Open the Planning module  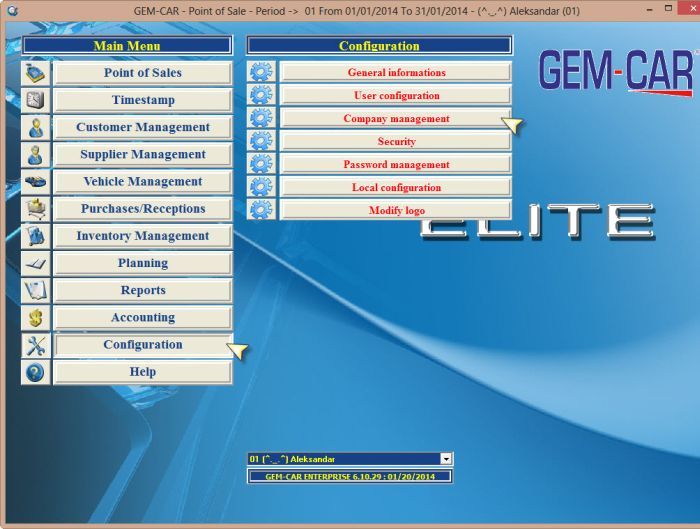point(143,263)
